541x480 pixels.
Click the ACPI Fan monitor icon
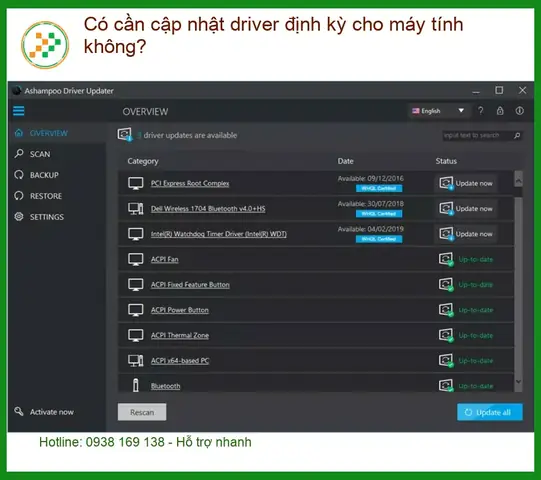click(136, 259)
